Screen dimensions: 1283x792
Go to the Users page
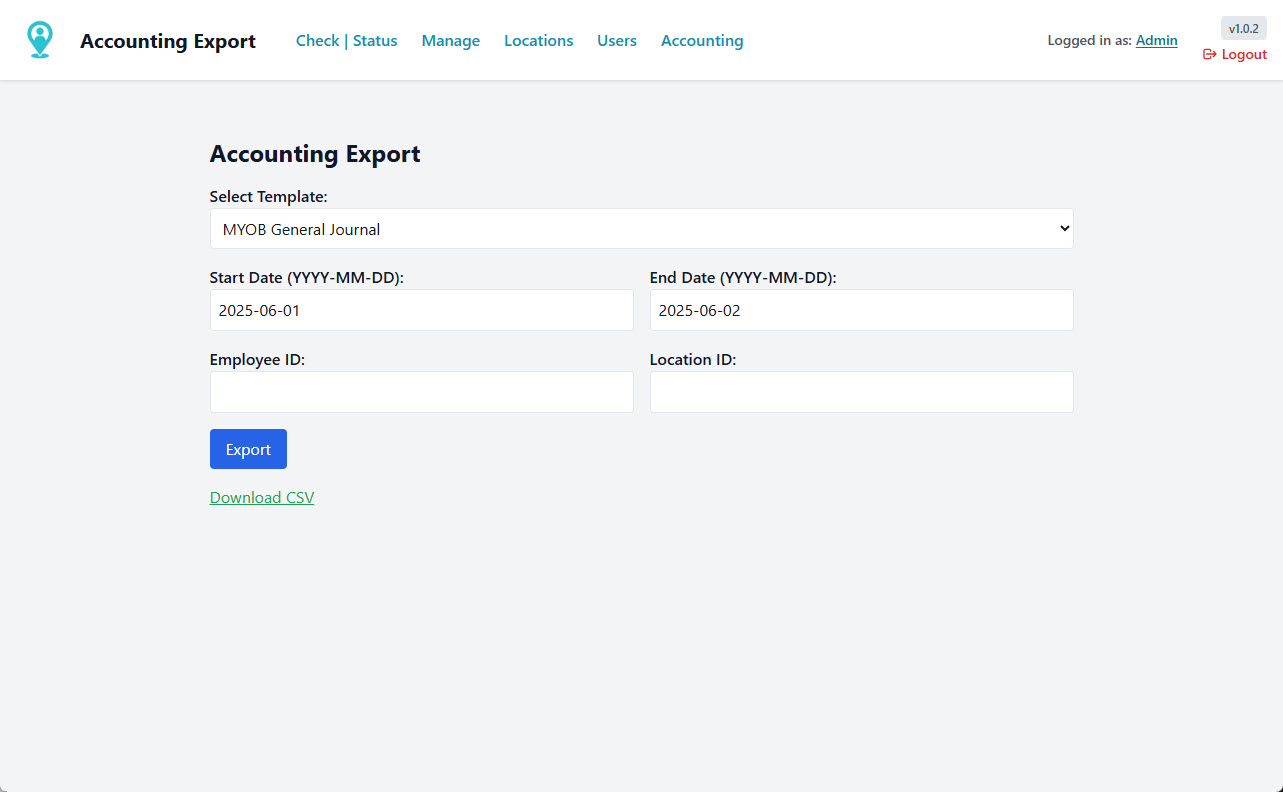(617, 41)
